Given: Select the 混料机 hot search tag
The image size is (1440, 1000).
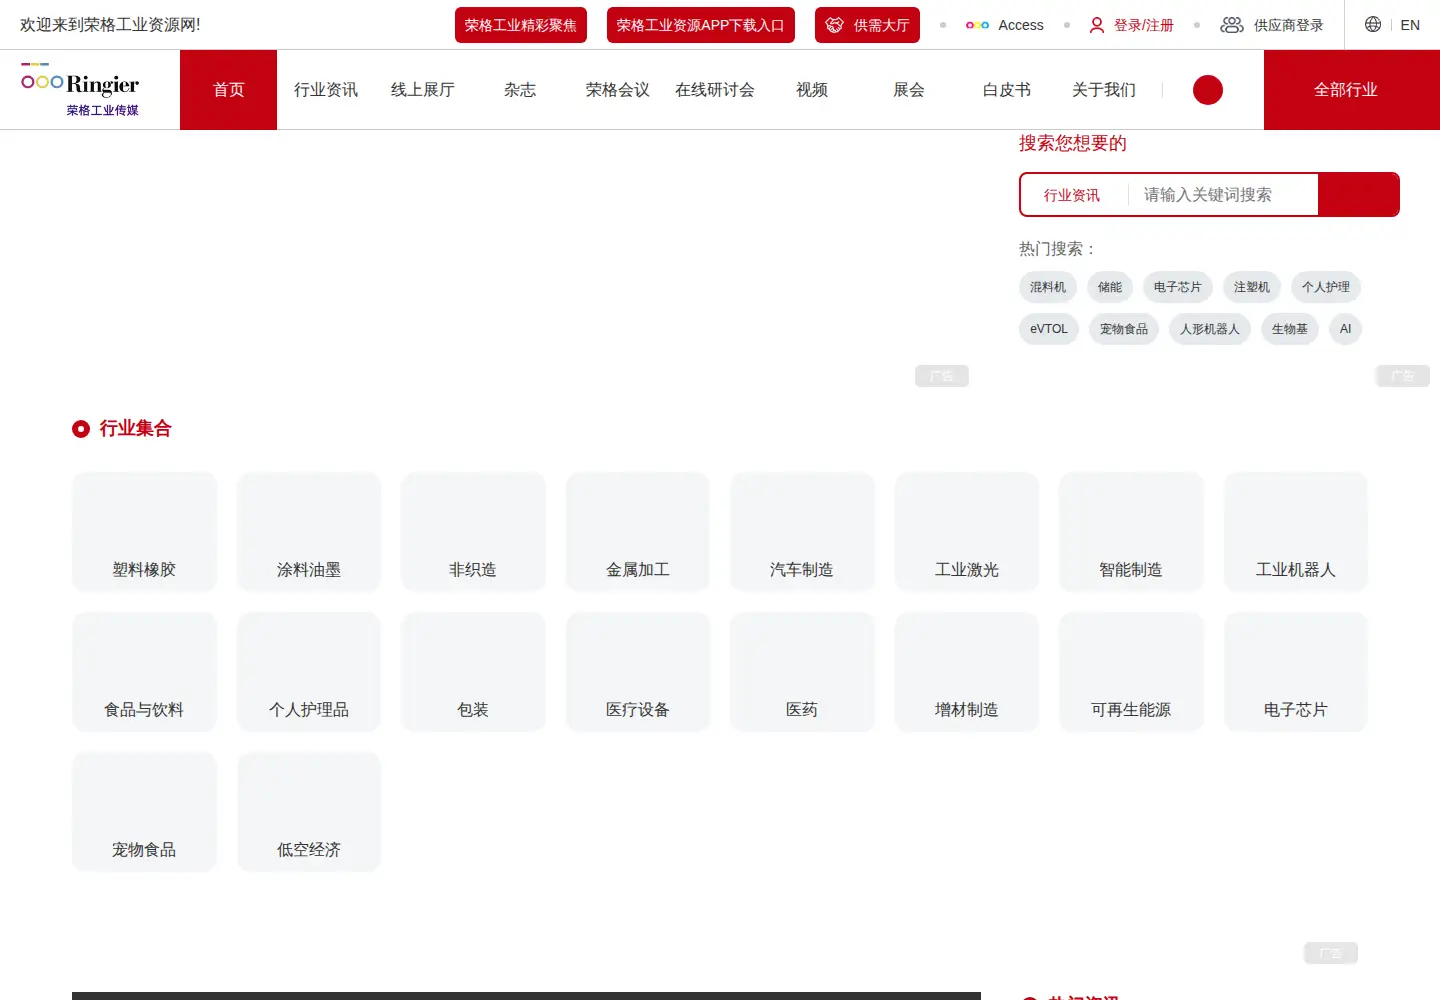Looking at the screenshot, I should [1048, 287].
